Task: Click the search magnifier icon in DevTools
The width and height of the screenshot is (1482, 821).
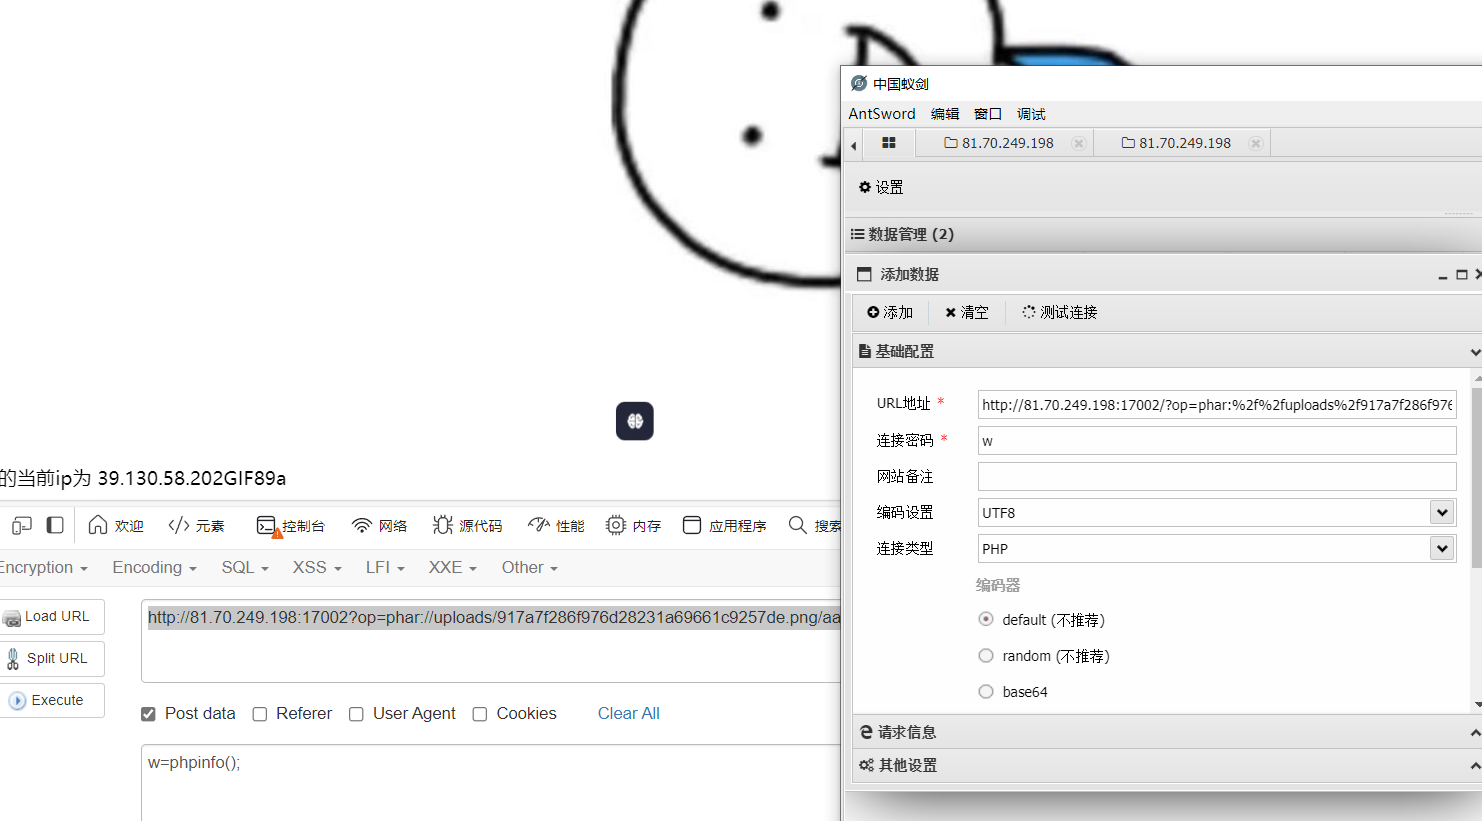Action: [797, 525]
